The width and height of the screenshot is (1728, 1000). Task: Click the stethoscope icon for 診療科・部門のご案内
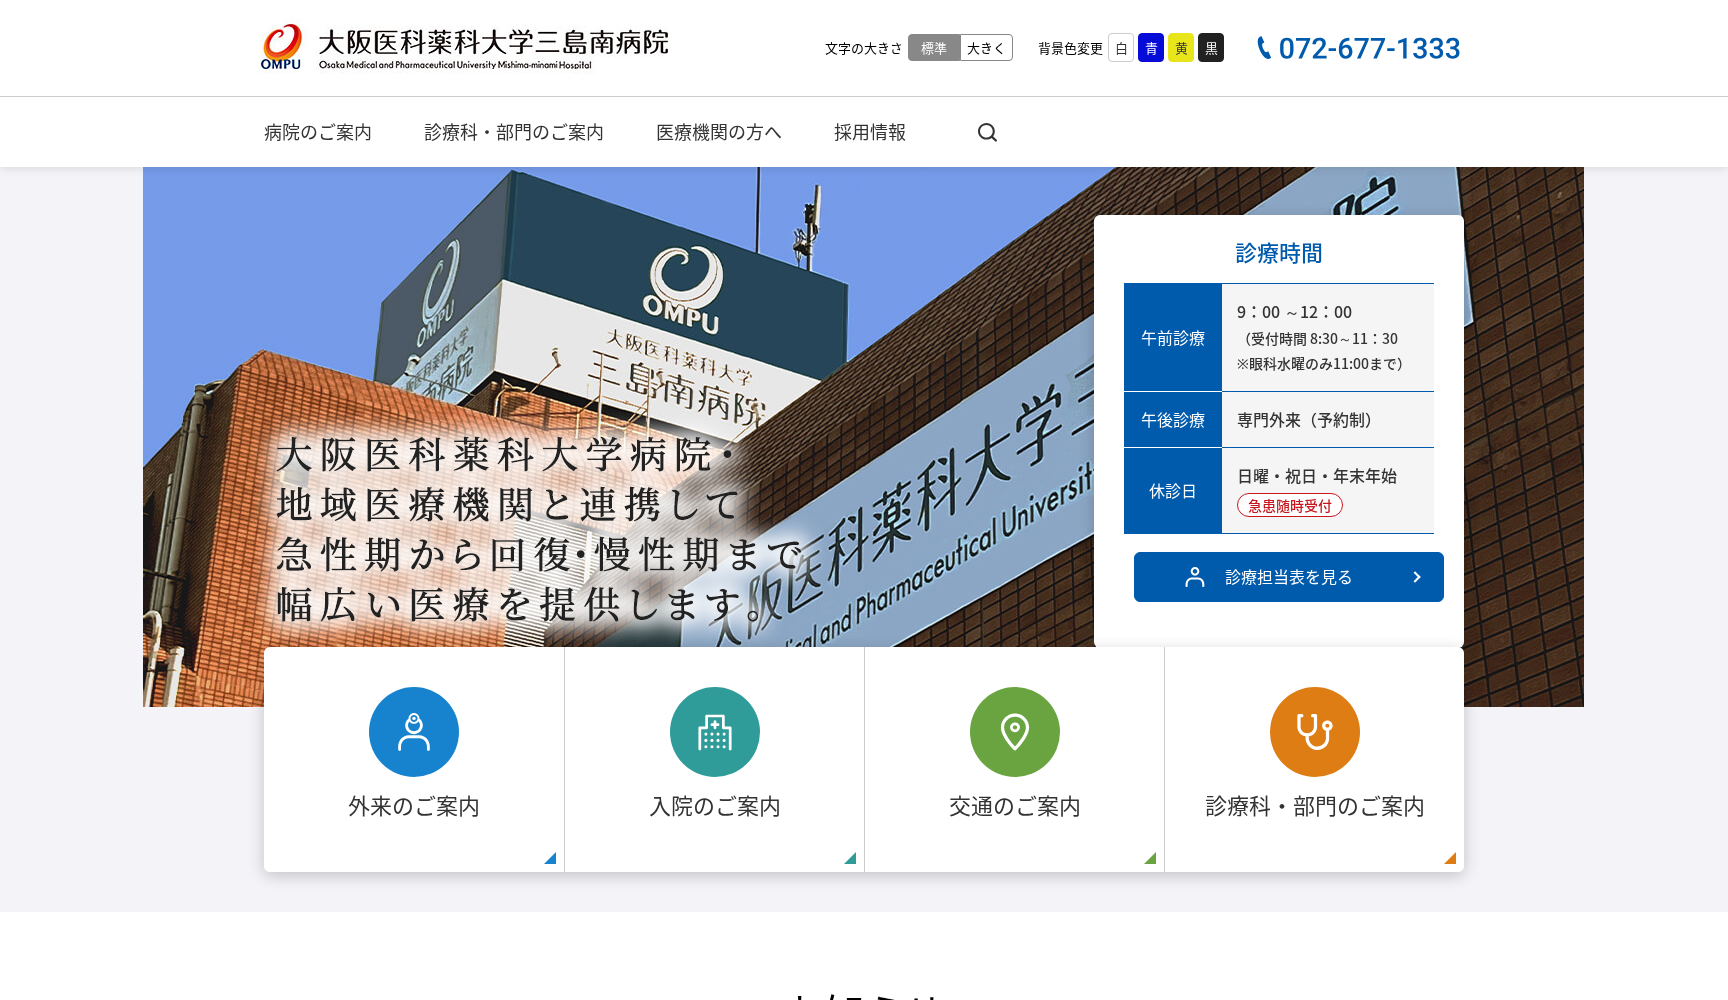pos(1314,731)
